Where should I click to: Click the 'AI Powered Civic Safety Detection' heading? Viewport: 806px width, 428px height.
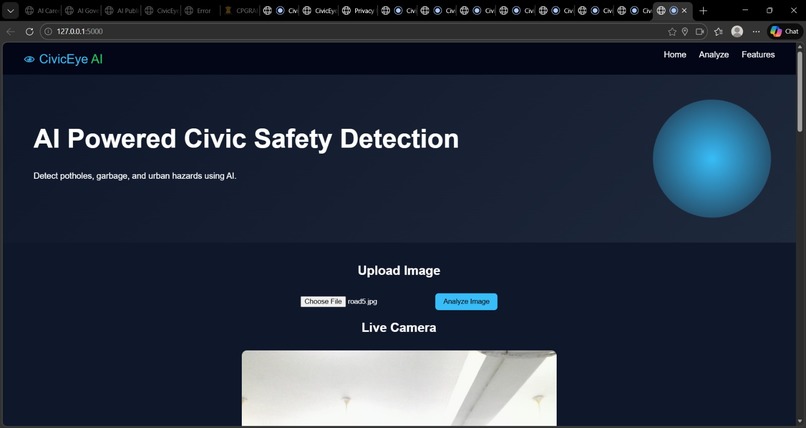(x=246, y=139)
